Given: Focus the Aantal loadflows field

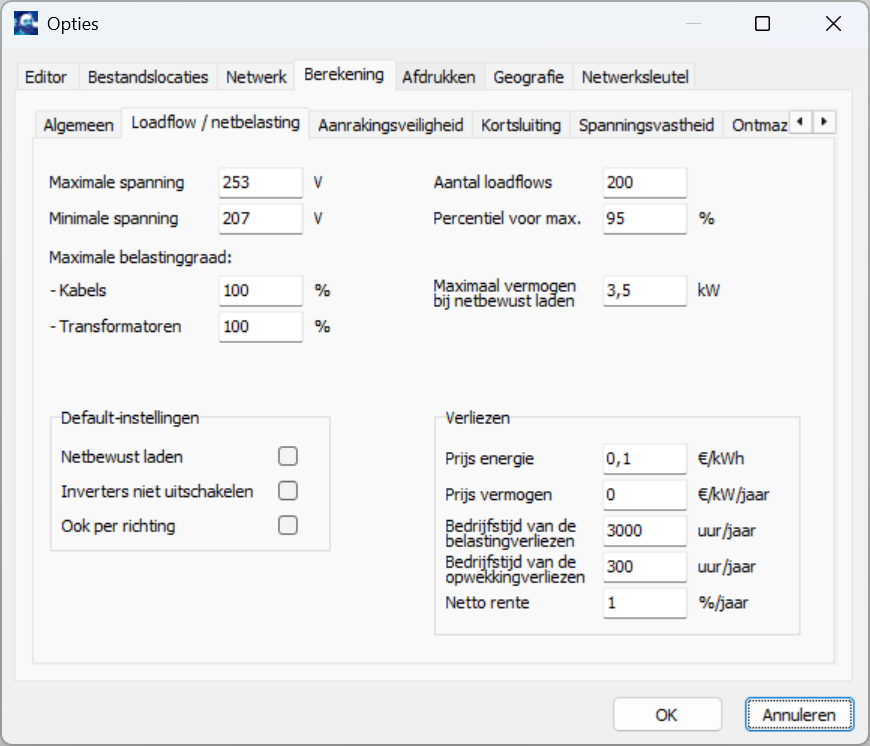Looking at the screenshot, I should 645,183.
